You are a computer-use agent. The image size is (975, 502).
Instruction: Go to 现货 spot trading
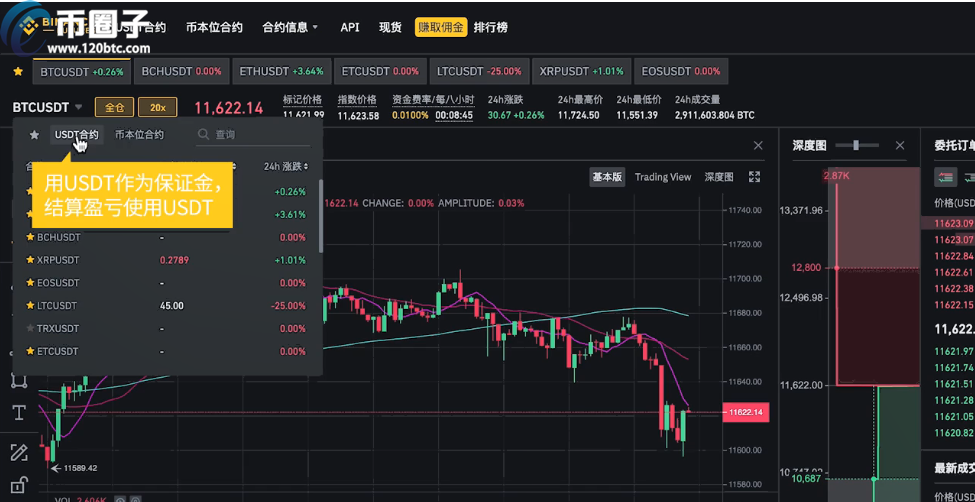(x=390, y=27)
